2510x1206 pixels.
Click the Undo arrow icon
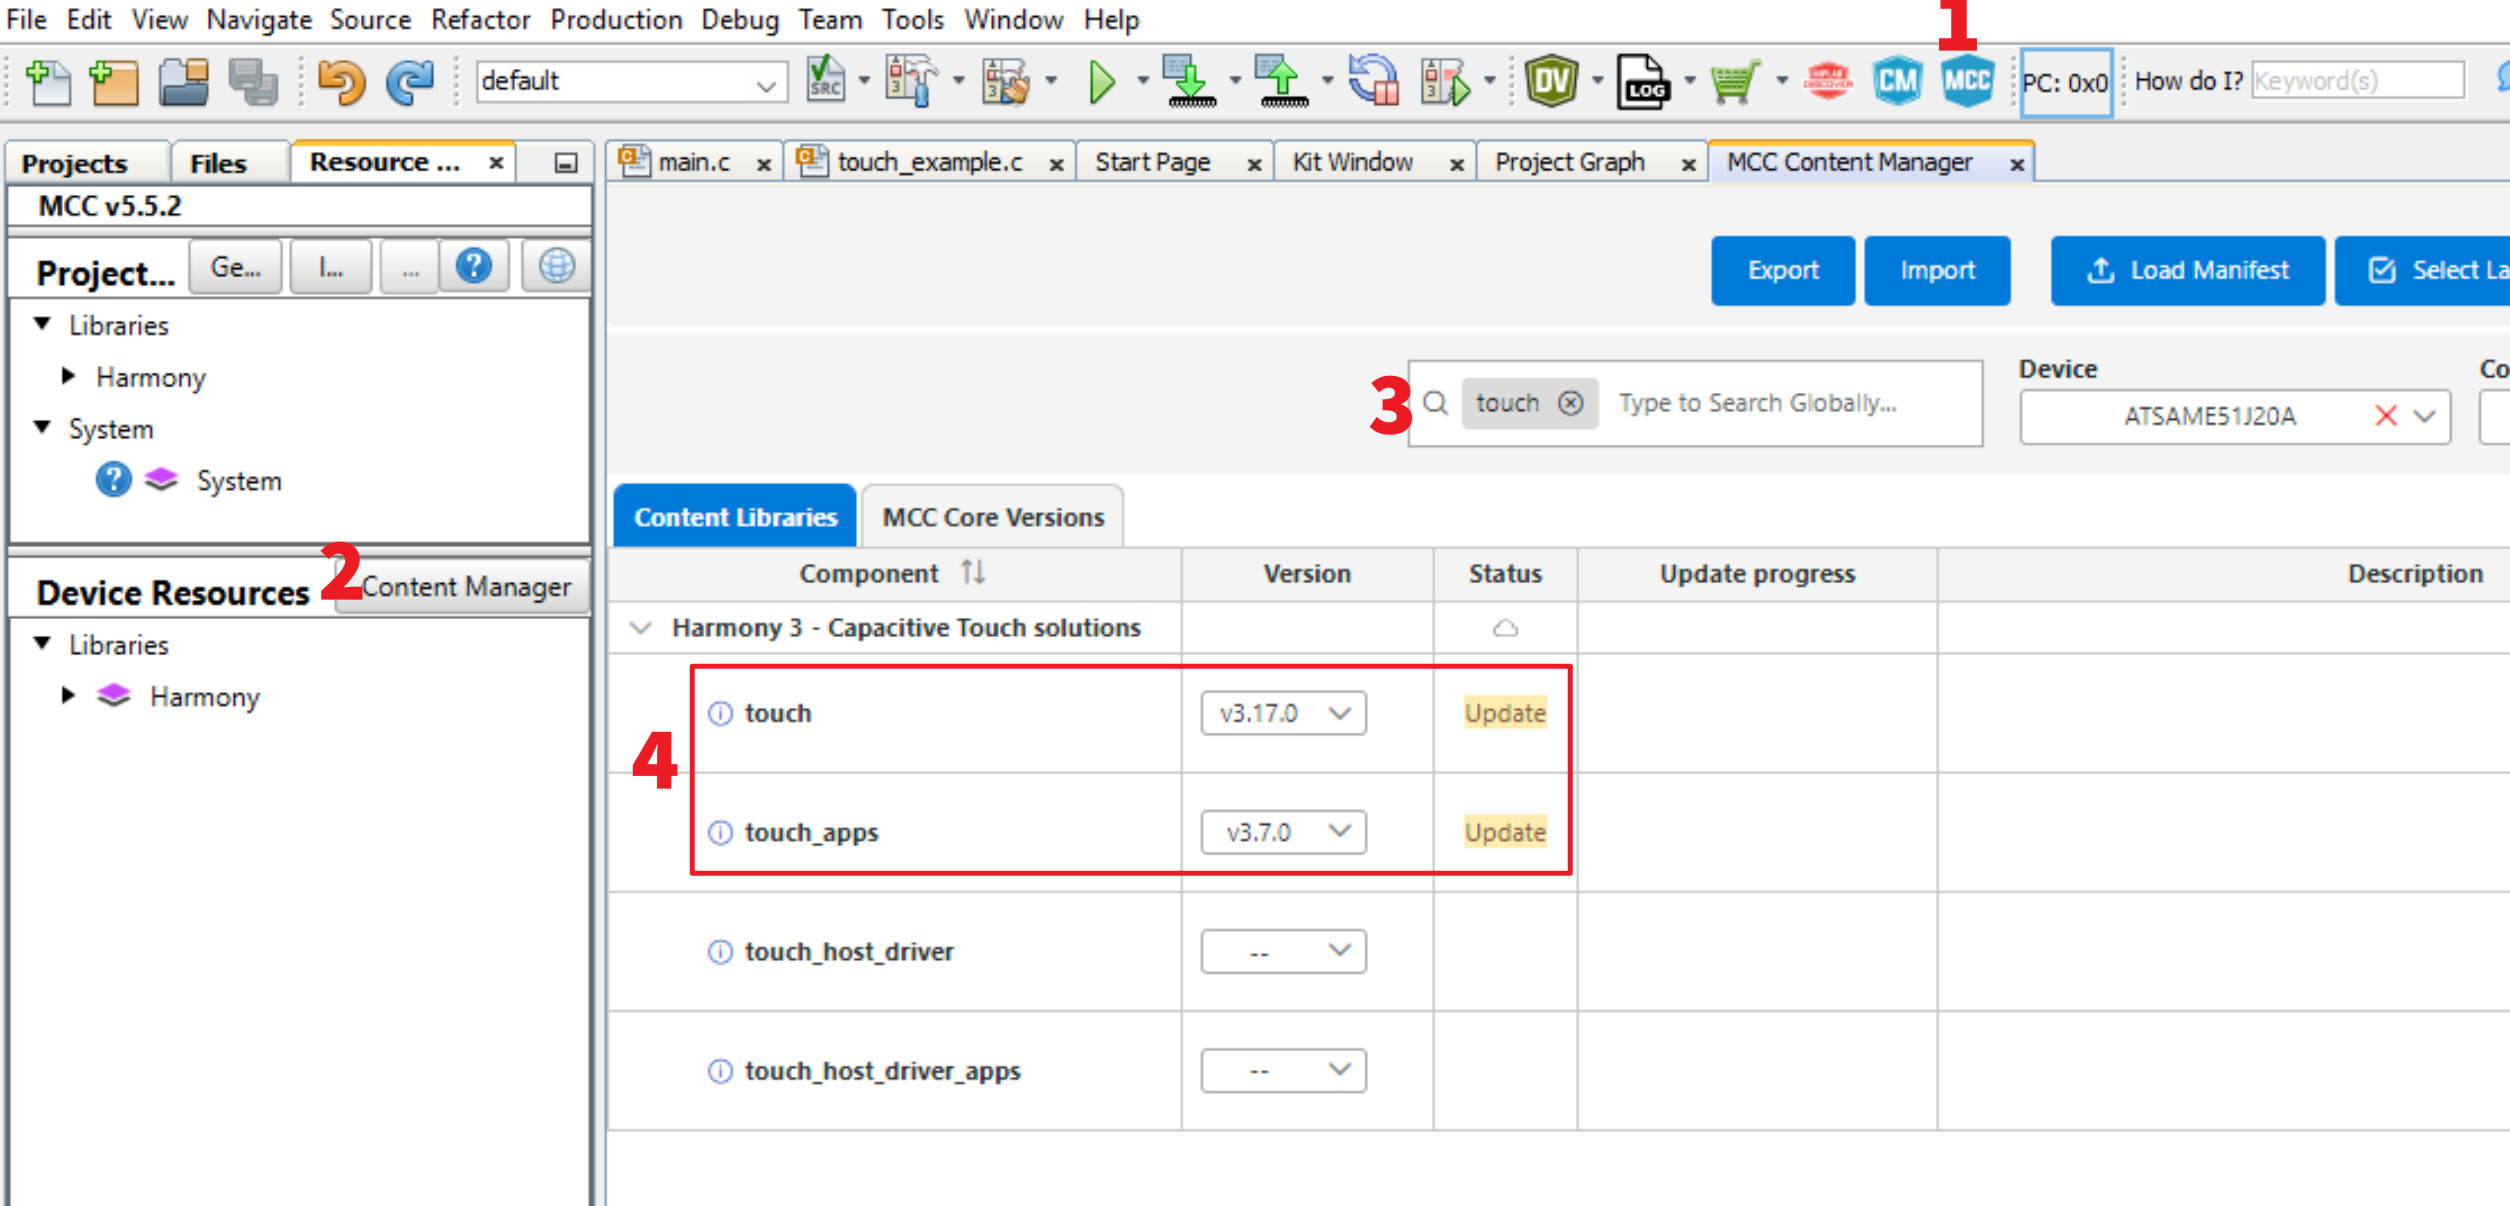[341, 82]
